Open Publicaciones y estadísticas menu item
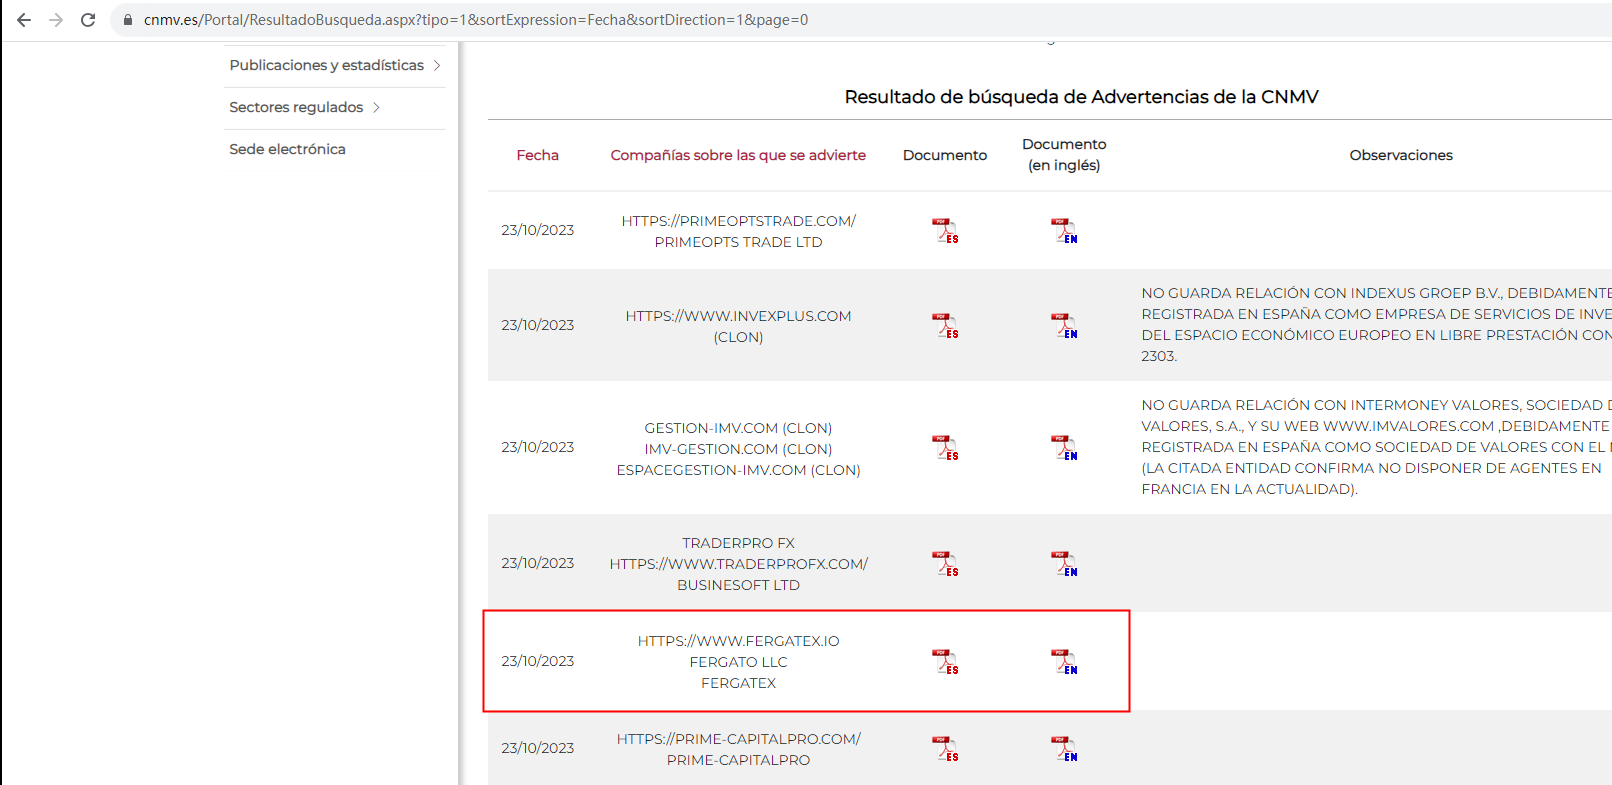Viewport: 1612px width, 785px height. pyautogui.click(x=326, y=65)
